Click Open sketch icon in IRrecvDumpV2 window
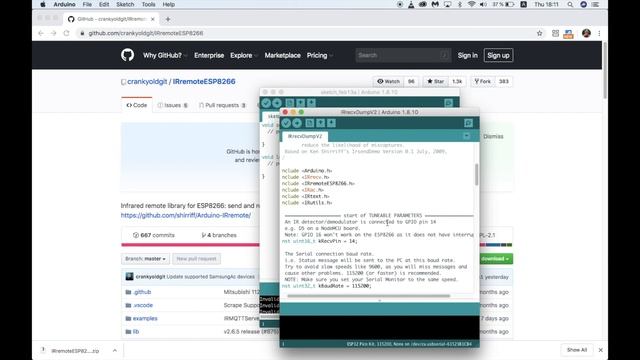Screen dimensions: 640x360 (x=320, y=123)
